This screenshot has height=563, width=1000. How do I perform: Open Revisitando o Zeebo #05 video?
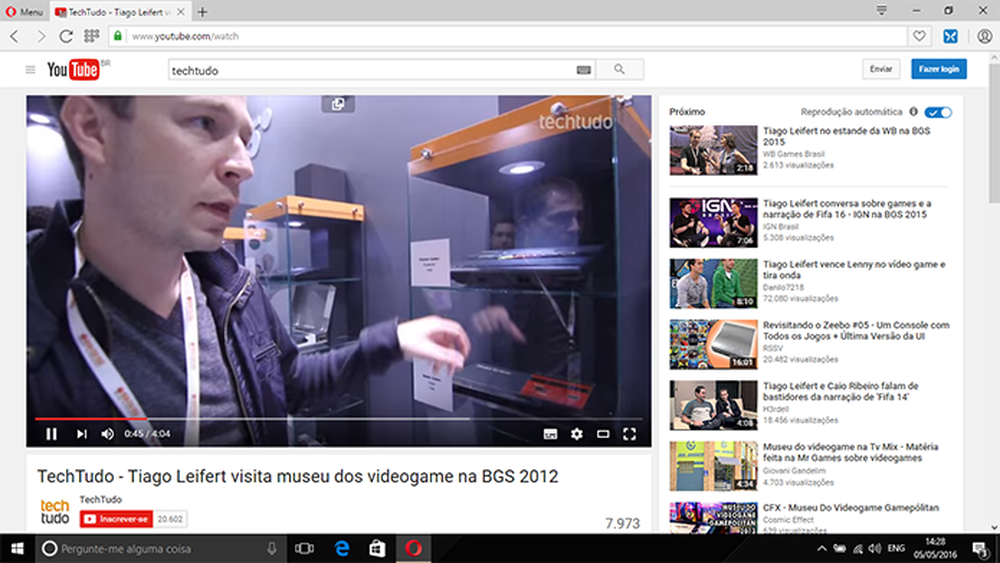click(856, 330)
